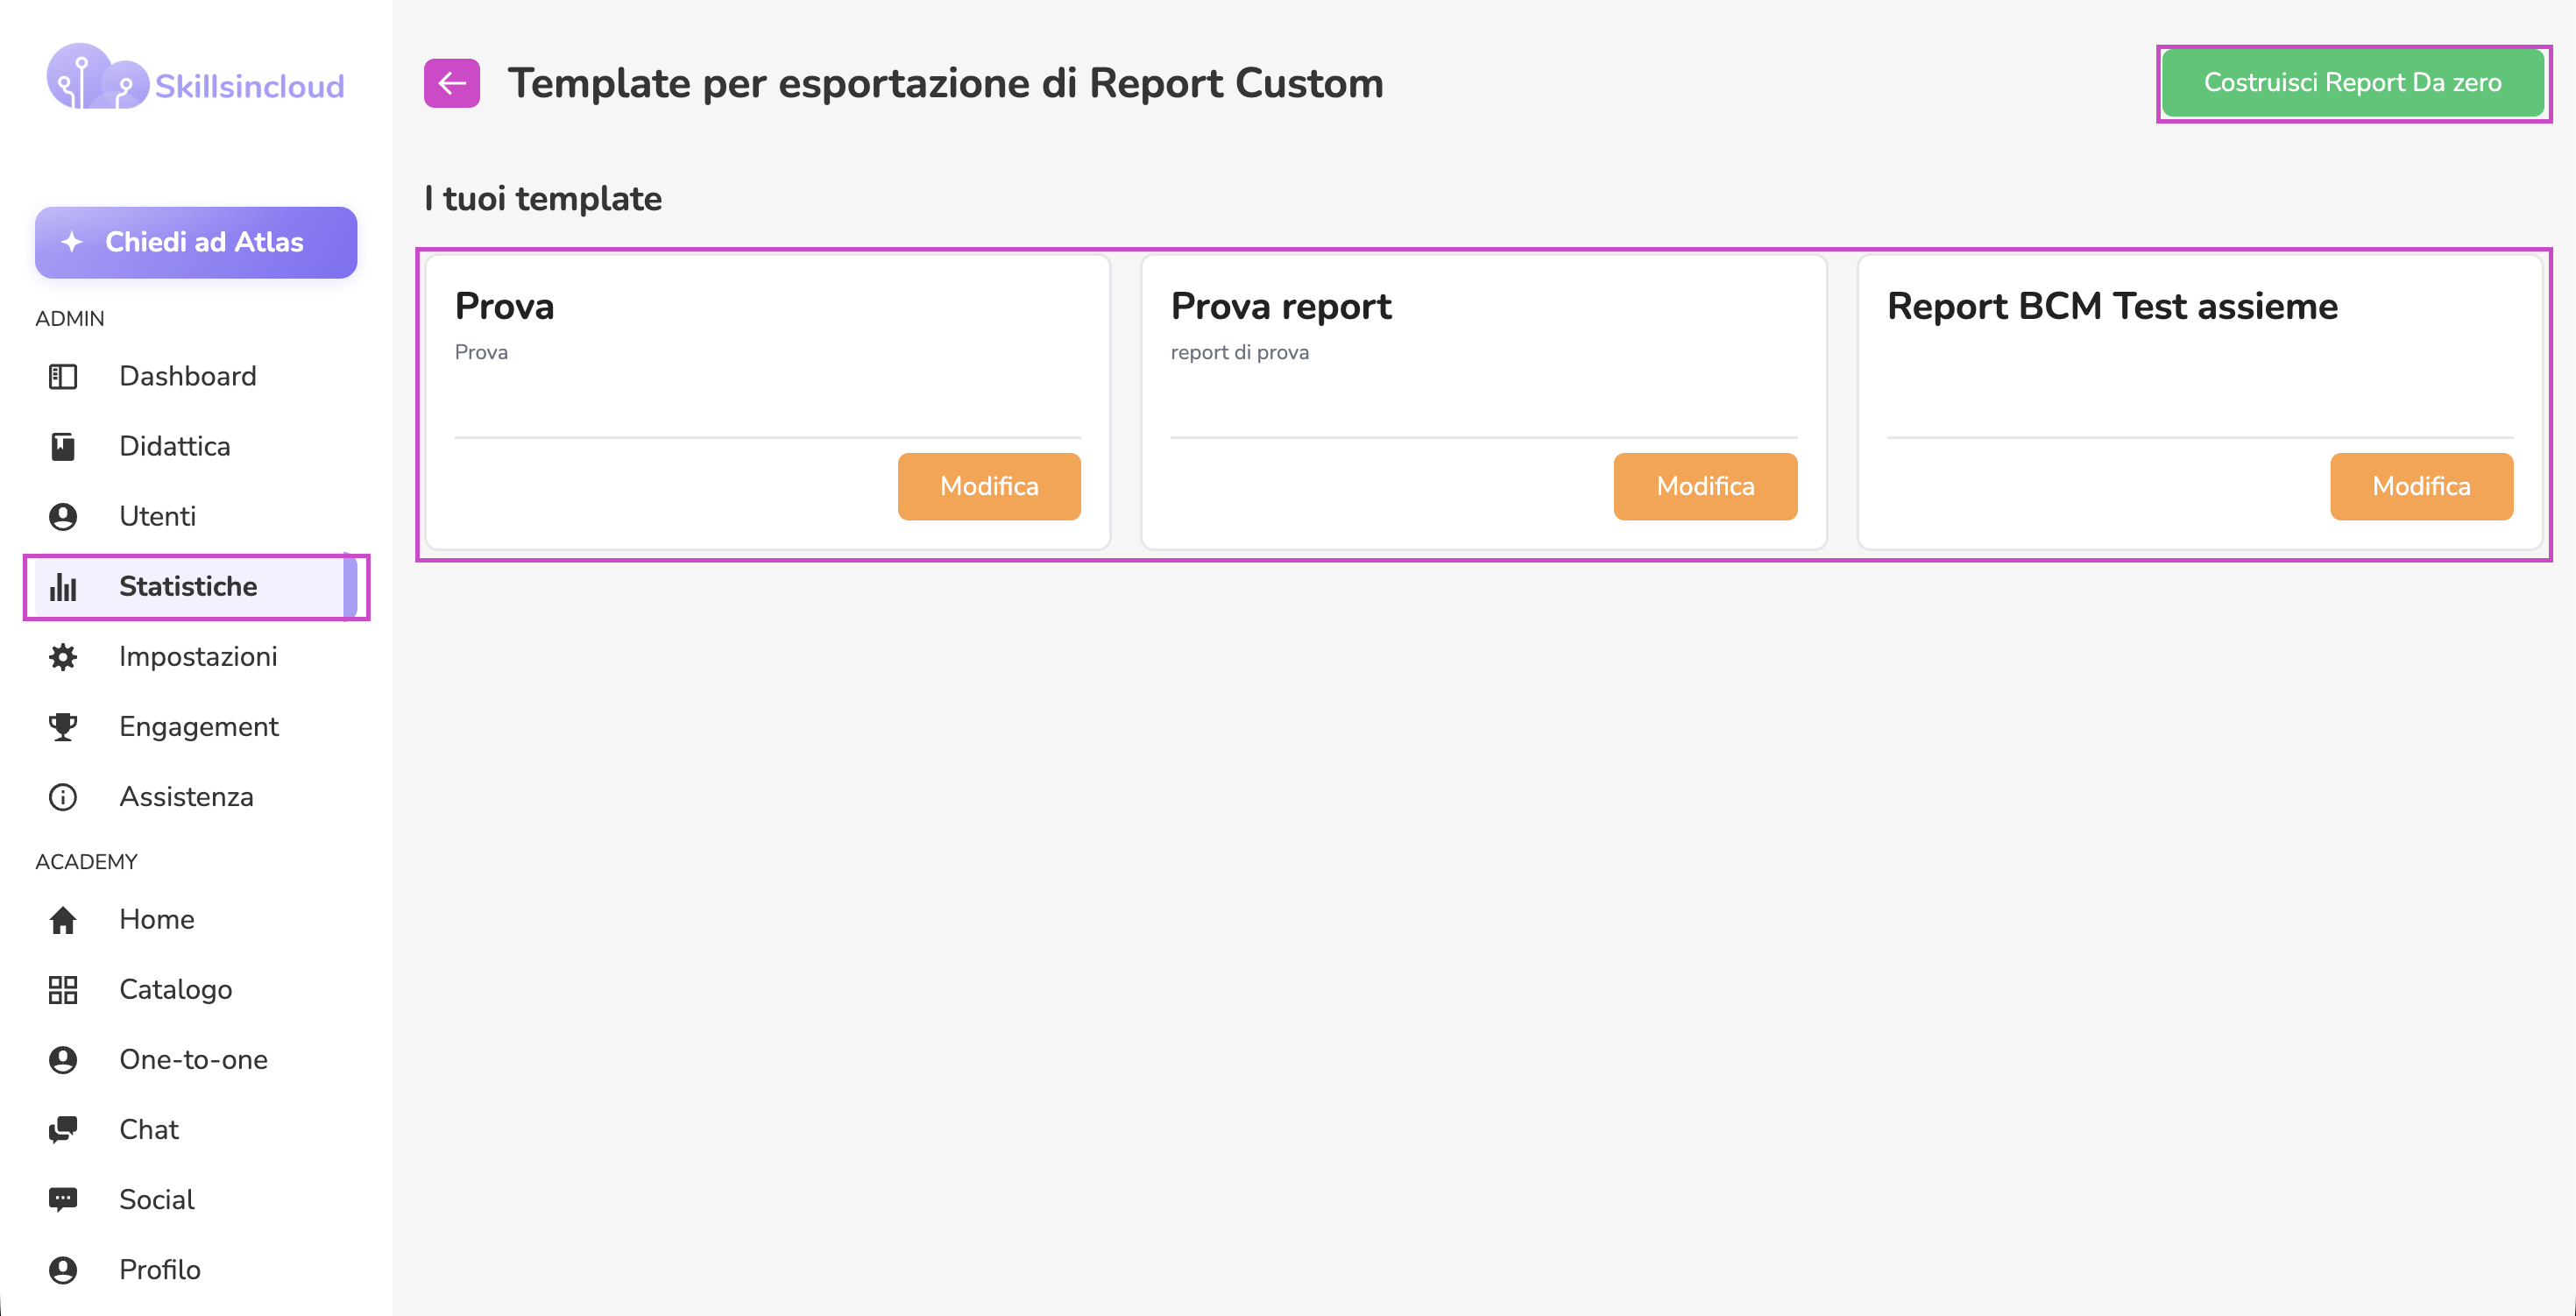Click the Assistenza info icon
Viewport: 2576px width, 1316px height.
[x=63, y=796]
